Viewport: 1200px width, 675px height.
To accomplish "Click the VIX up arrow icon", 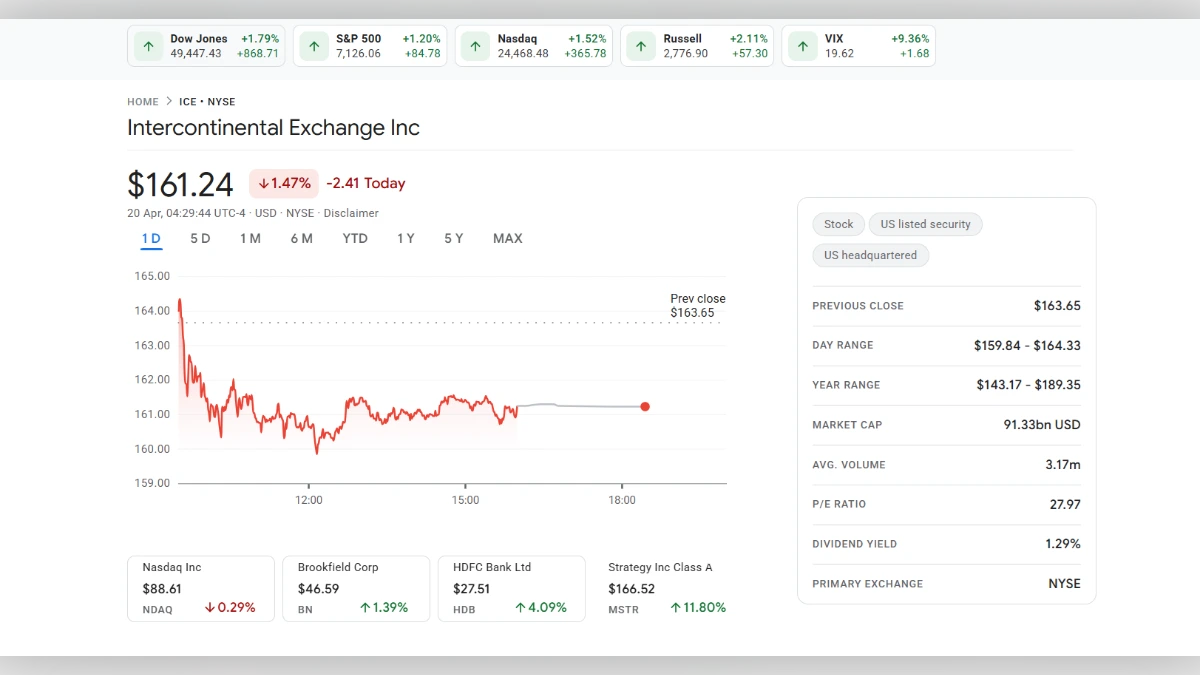I will 803,45.
